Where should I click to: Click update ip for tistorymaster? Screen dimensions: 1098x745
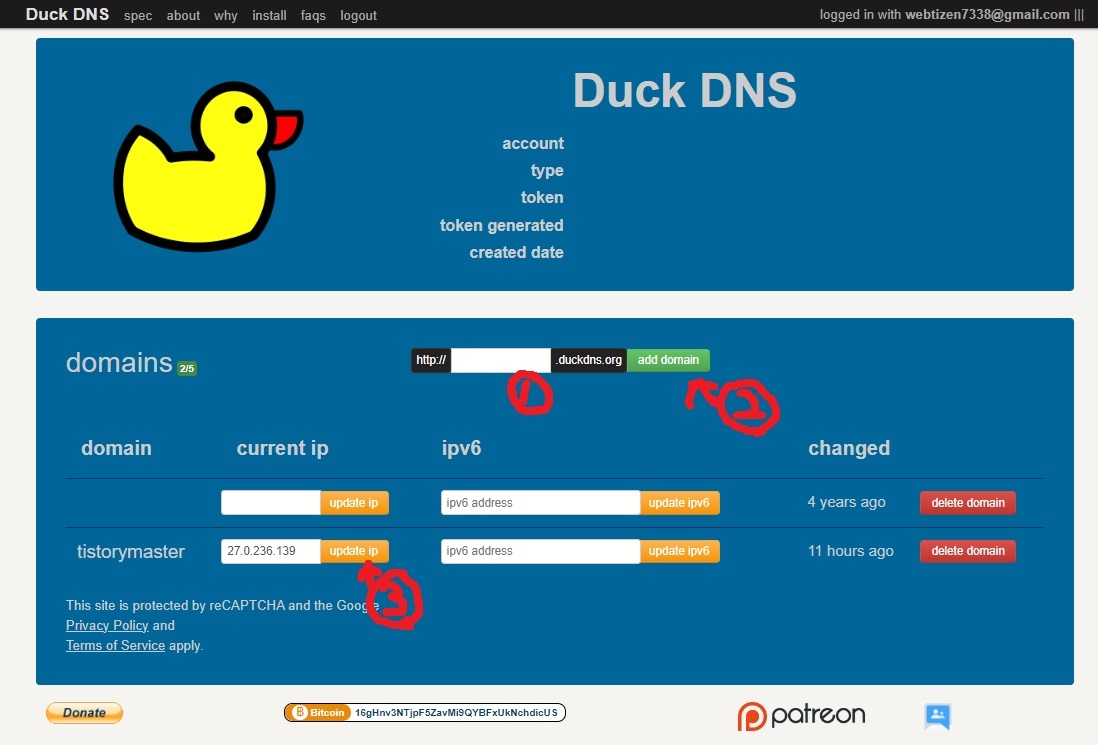(354, 551)
